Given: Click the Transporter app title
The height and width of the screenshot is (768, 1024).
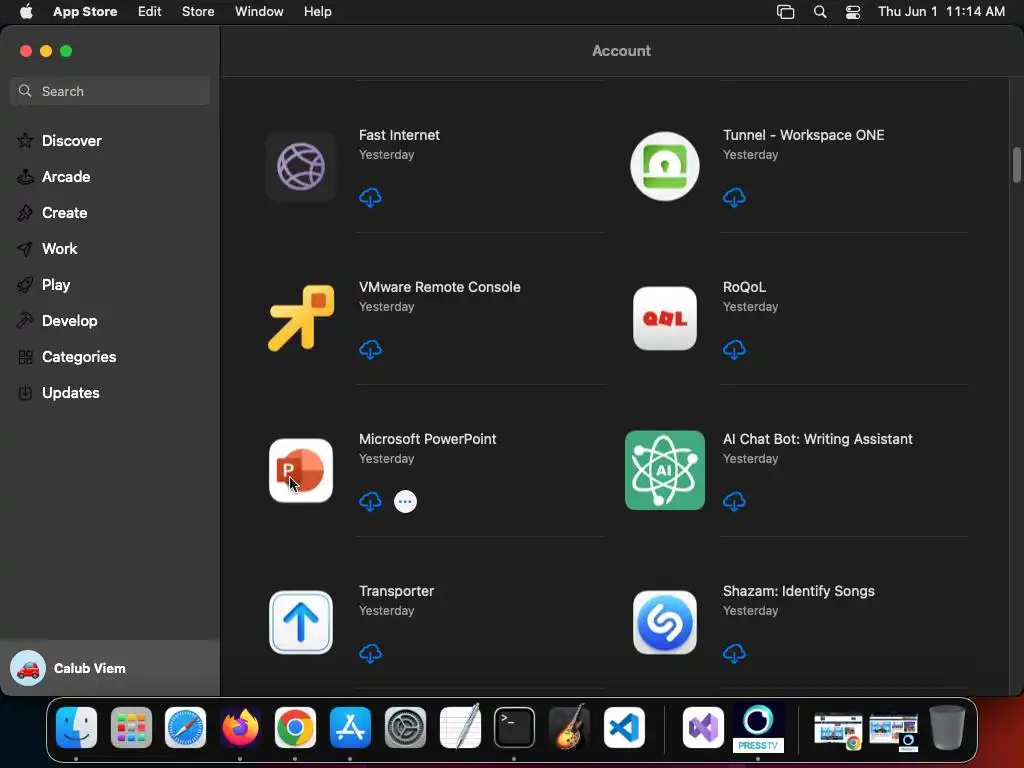Looking at the screenshot, I should pos(396,591).
